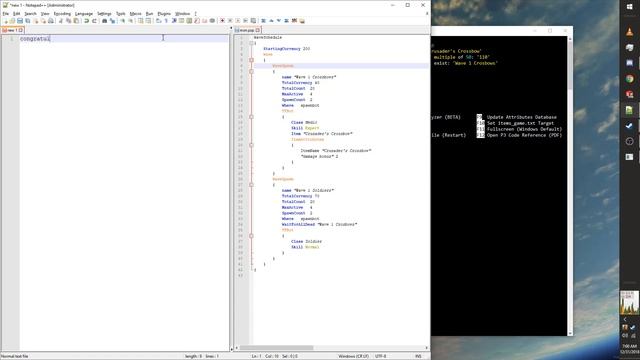Open the VLC taskbar icon
Screen dimensions: 640x360
click(629, 32)
